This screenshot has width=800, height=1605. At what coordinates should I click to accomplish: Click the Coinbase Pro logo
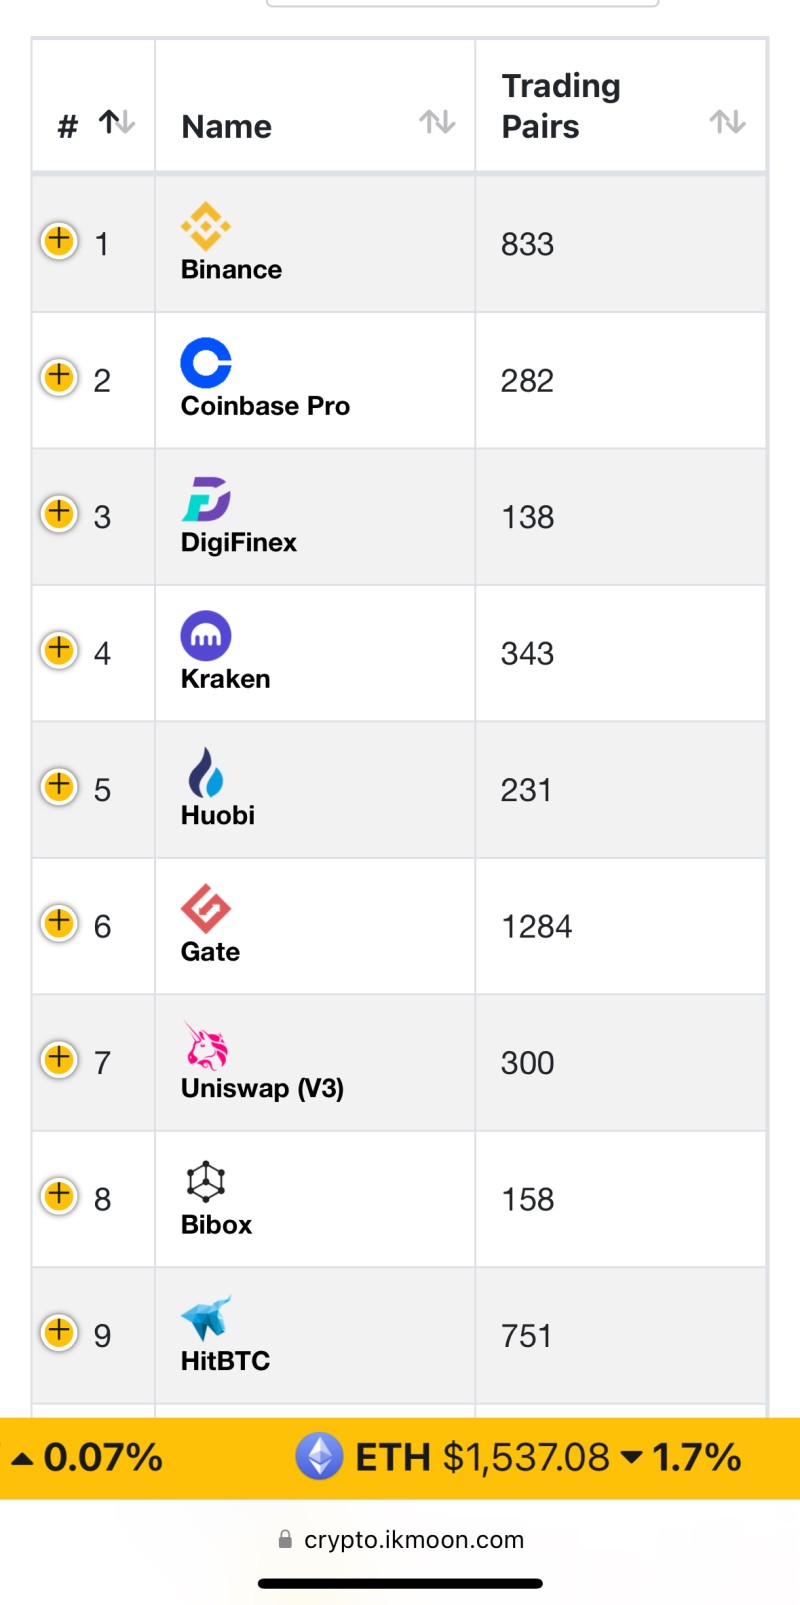point(206,362)
